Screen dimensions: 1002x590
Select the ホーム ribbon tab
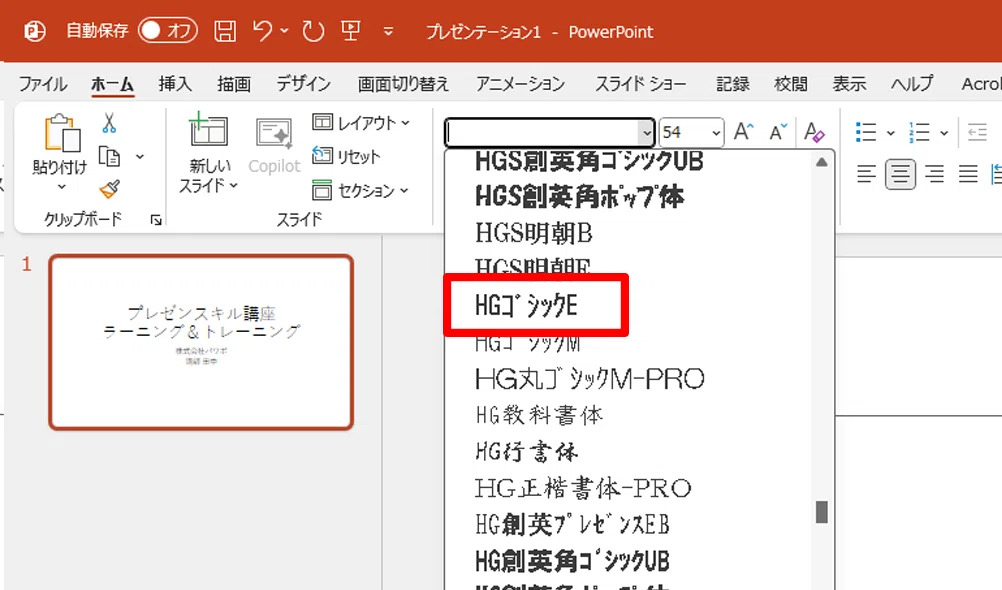click(x=112, y=84)
